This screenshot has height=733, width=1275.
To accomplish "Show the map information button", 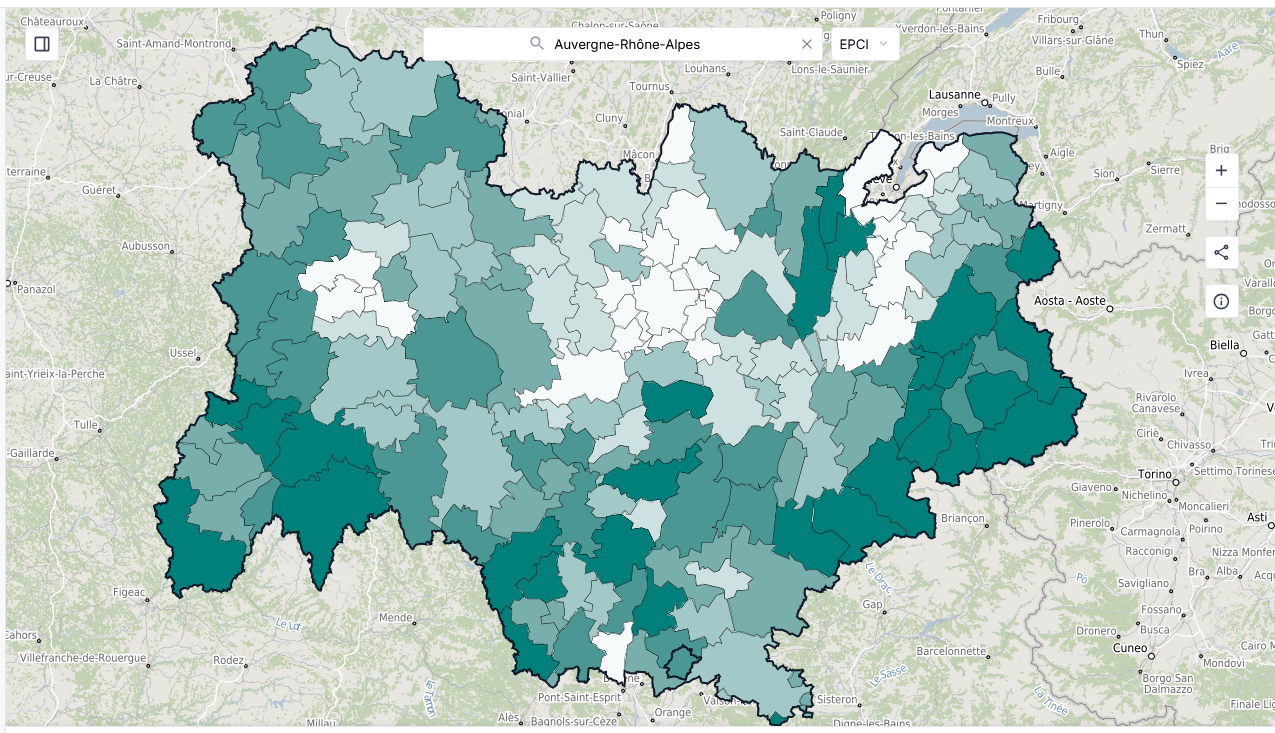I will coord(1221,301).
